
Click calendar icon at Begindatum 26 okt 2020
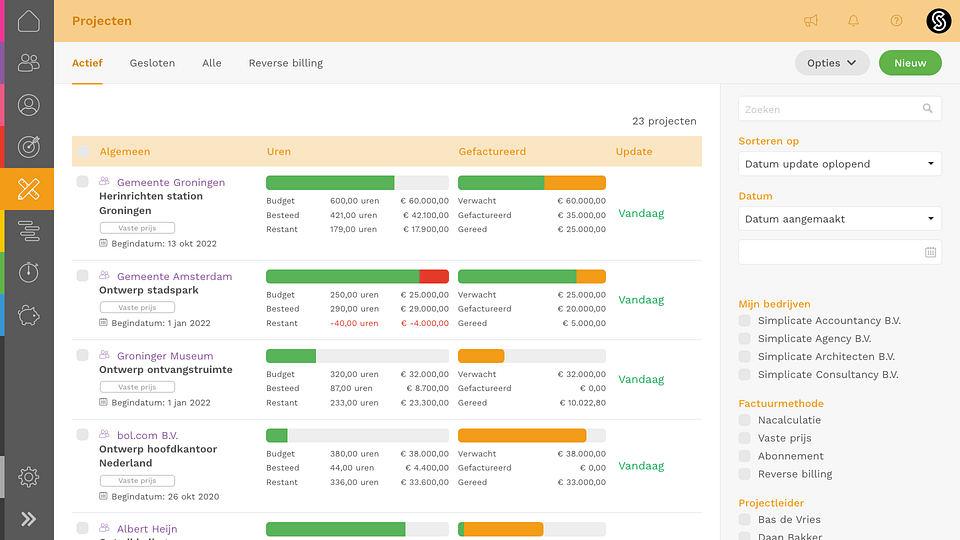[103, 497]
